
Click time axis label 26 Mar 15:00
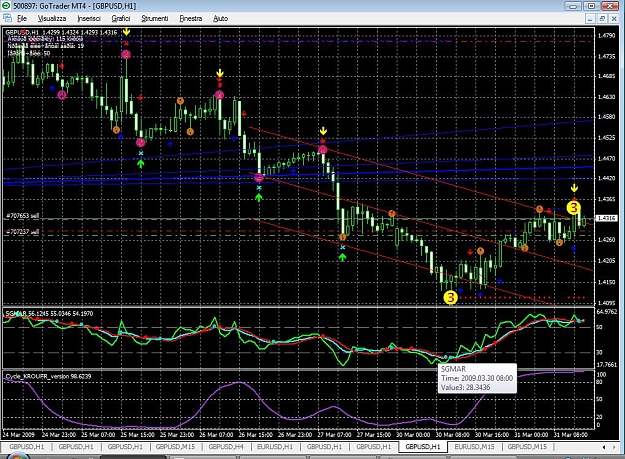pos(256,435)
